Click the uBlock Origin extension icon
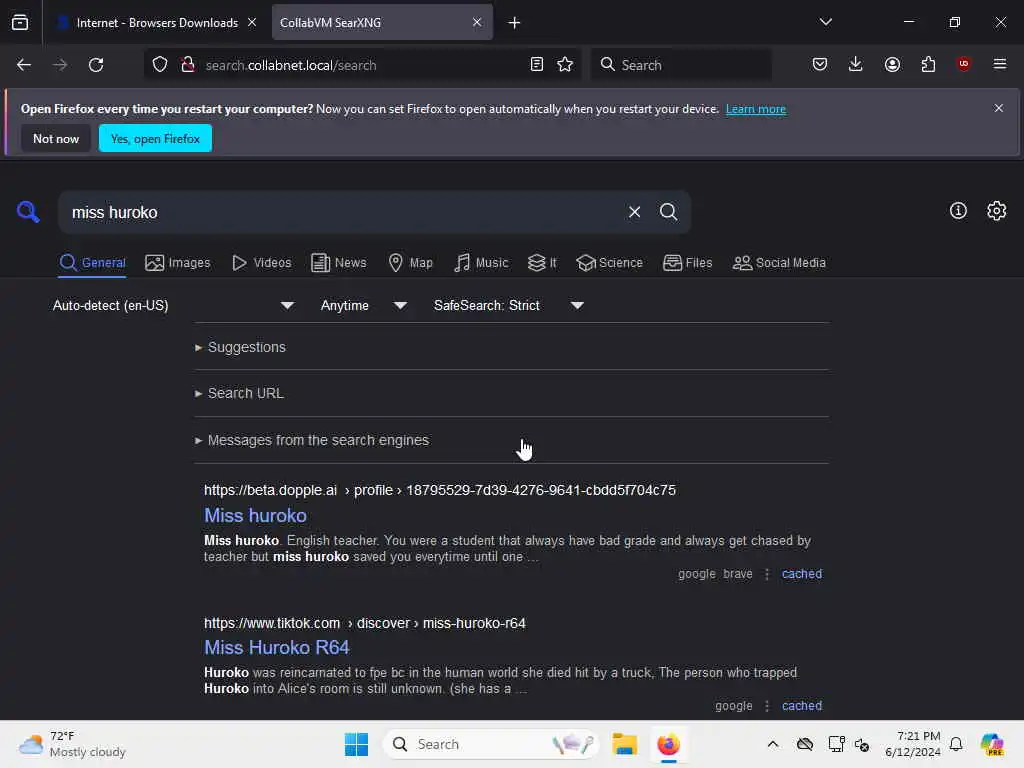The height and width of the screenshot is (768, 1024). [964, 64]
